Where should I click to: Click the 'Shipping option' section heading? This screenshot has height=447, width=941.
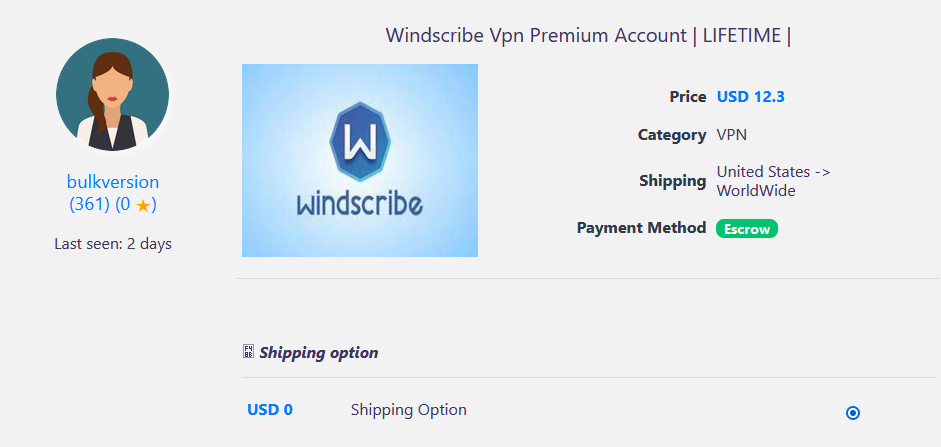click(319, 352)
